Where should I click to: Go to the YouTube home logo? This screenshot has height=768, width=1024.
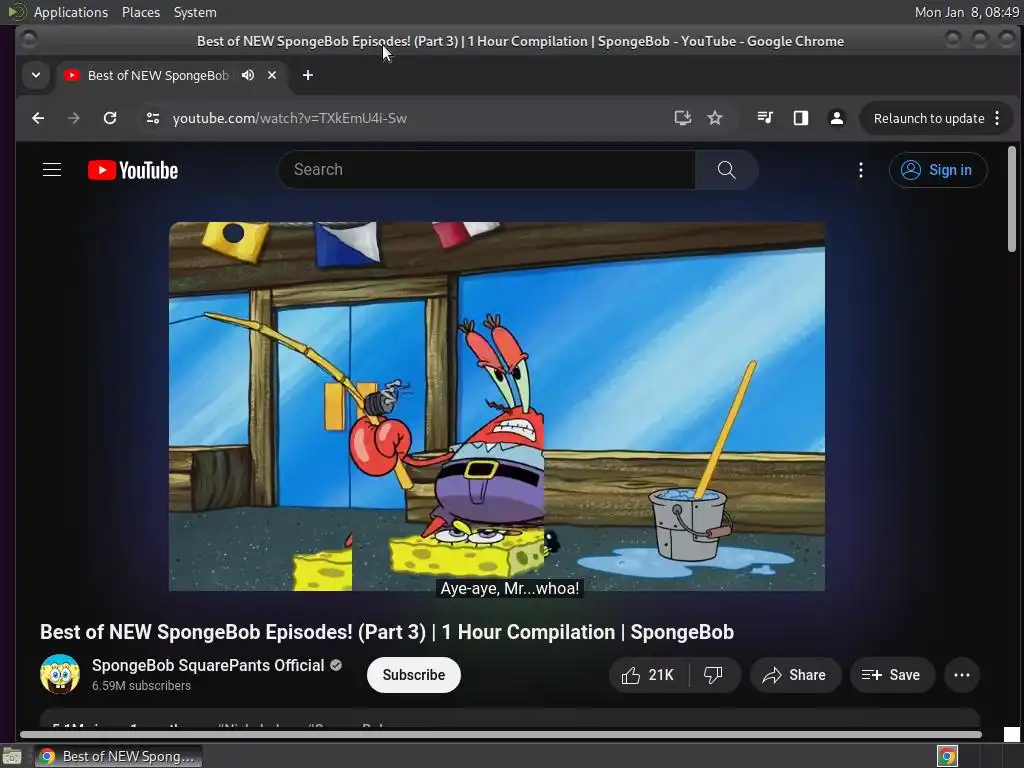[133, 170]
